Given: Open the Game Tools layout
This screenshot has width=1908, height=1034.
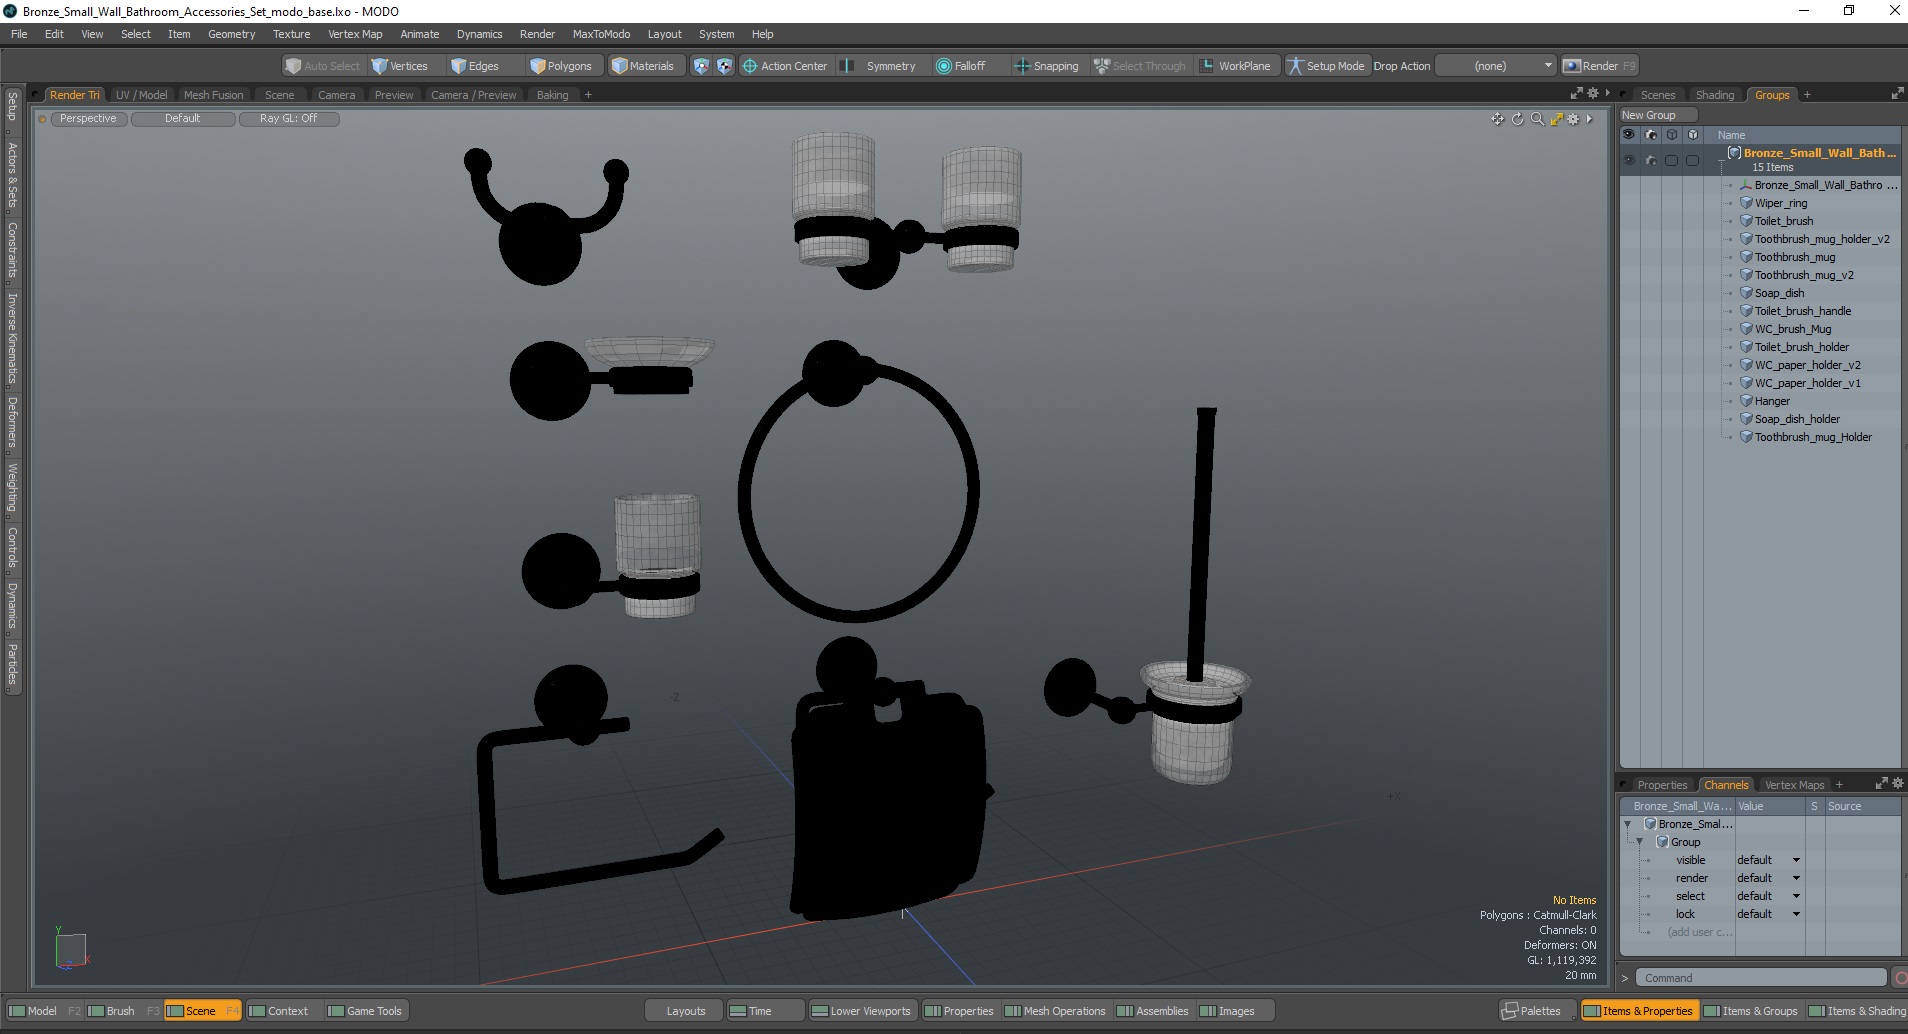Looking at the screenshot, I should click(x=365, y=1011).
